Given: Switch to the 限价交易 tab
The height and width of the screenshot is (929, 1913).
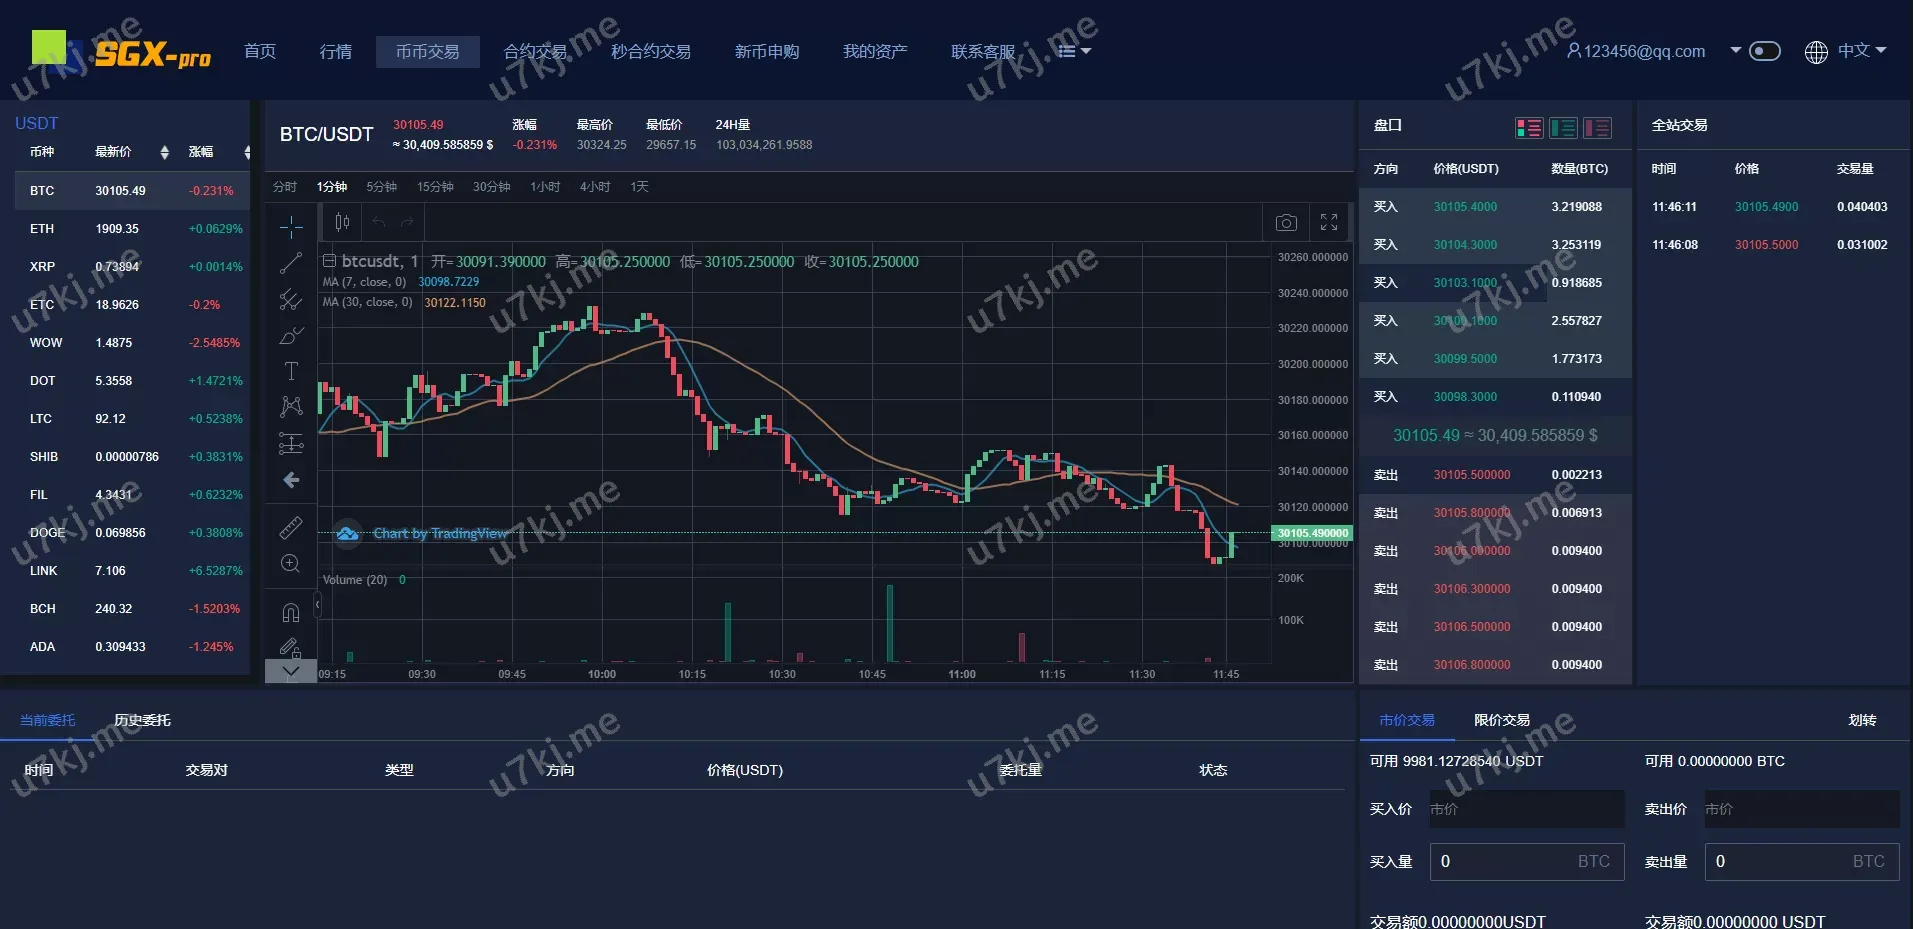Looking at the screenshot, I should coord(1501,720).
